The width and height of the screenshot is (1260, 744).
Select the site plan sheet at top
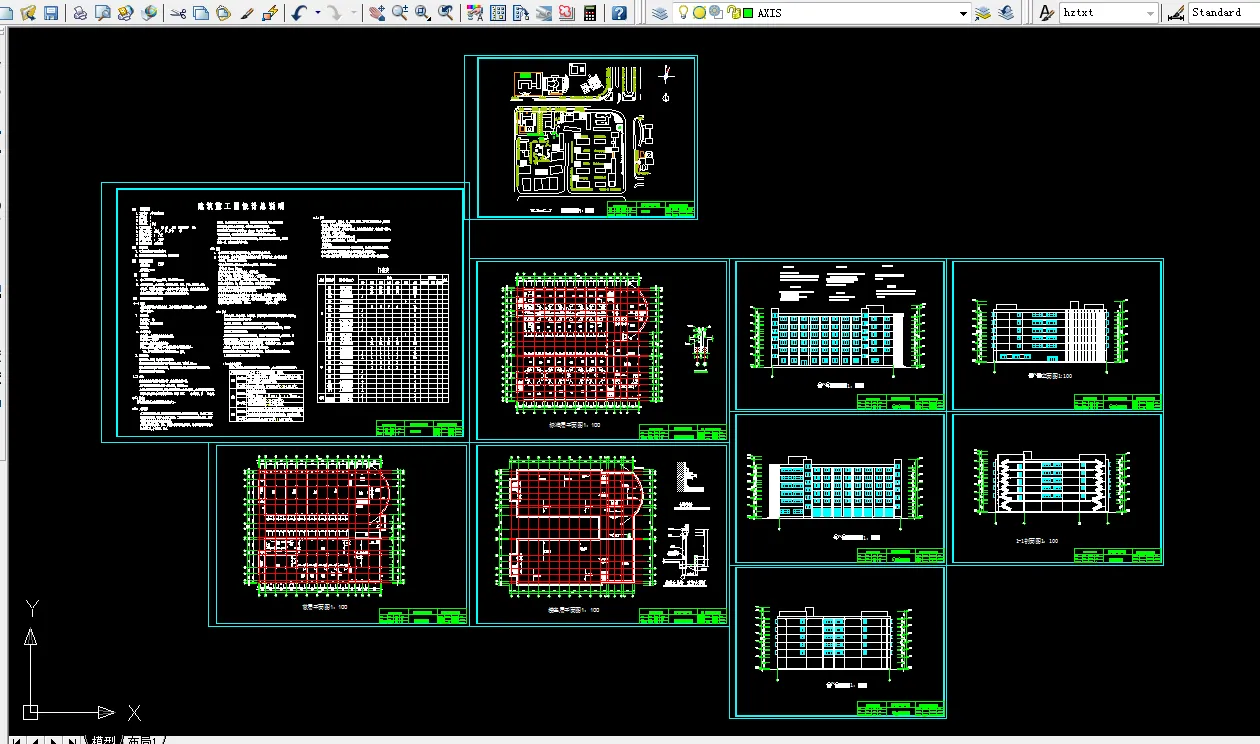point(581,137)
